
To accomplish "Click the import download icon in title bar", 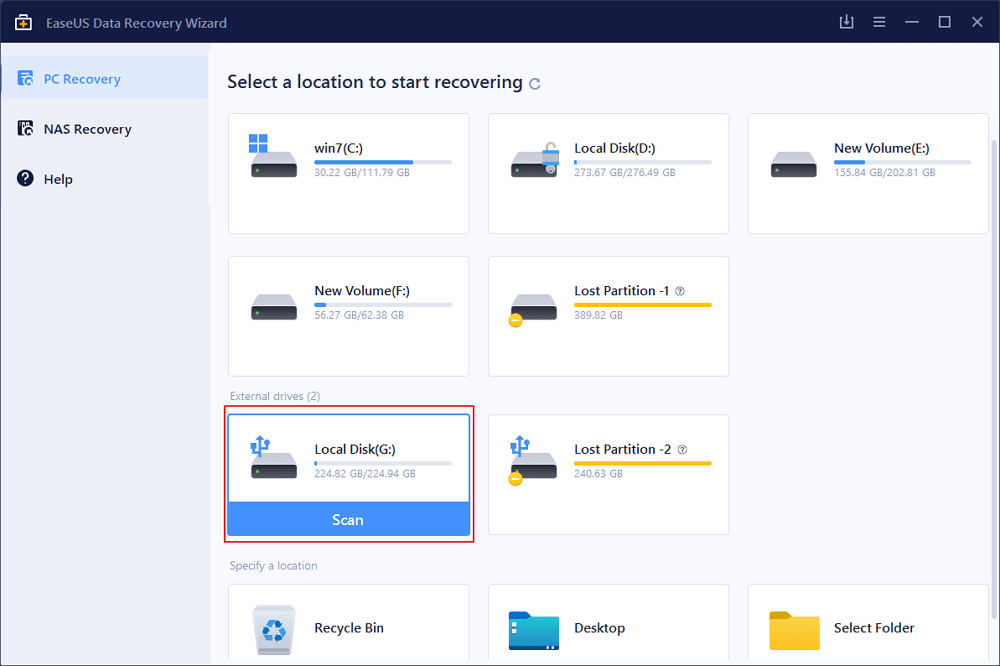I will [845, 22].
